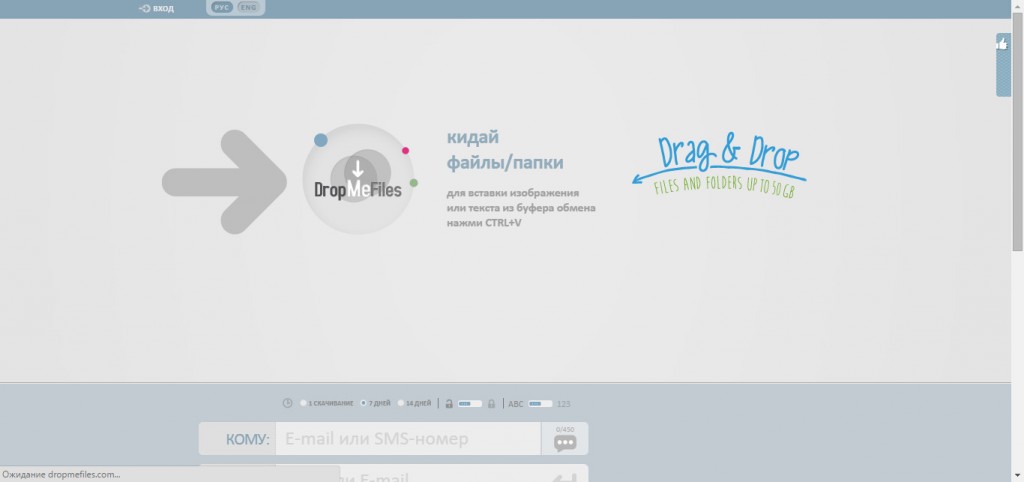Click the clock storage-time icon
Image resolution: width=1024 pixels, height=482 pixels.
click(287, 403)
